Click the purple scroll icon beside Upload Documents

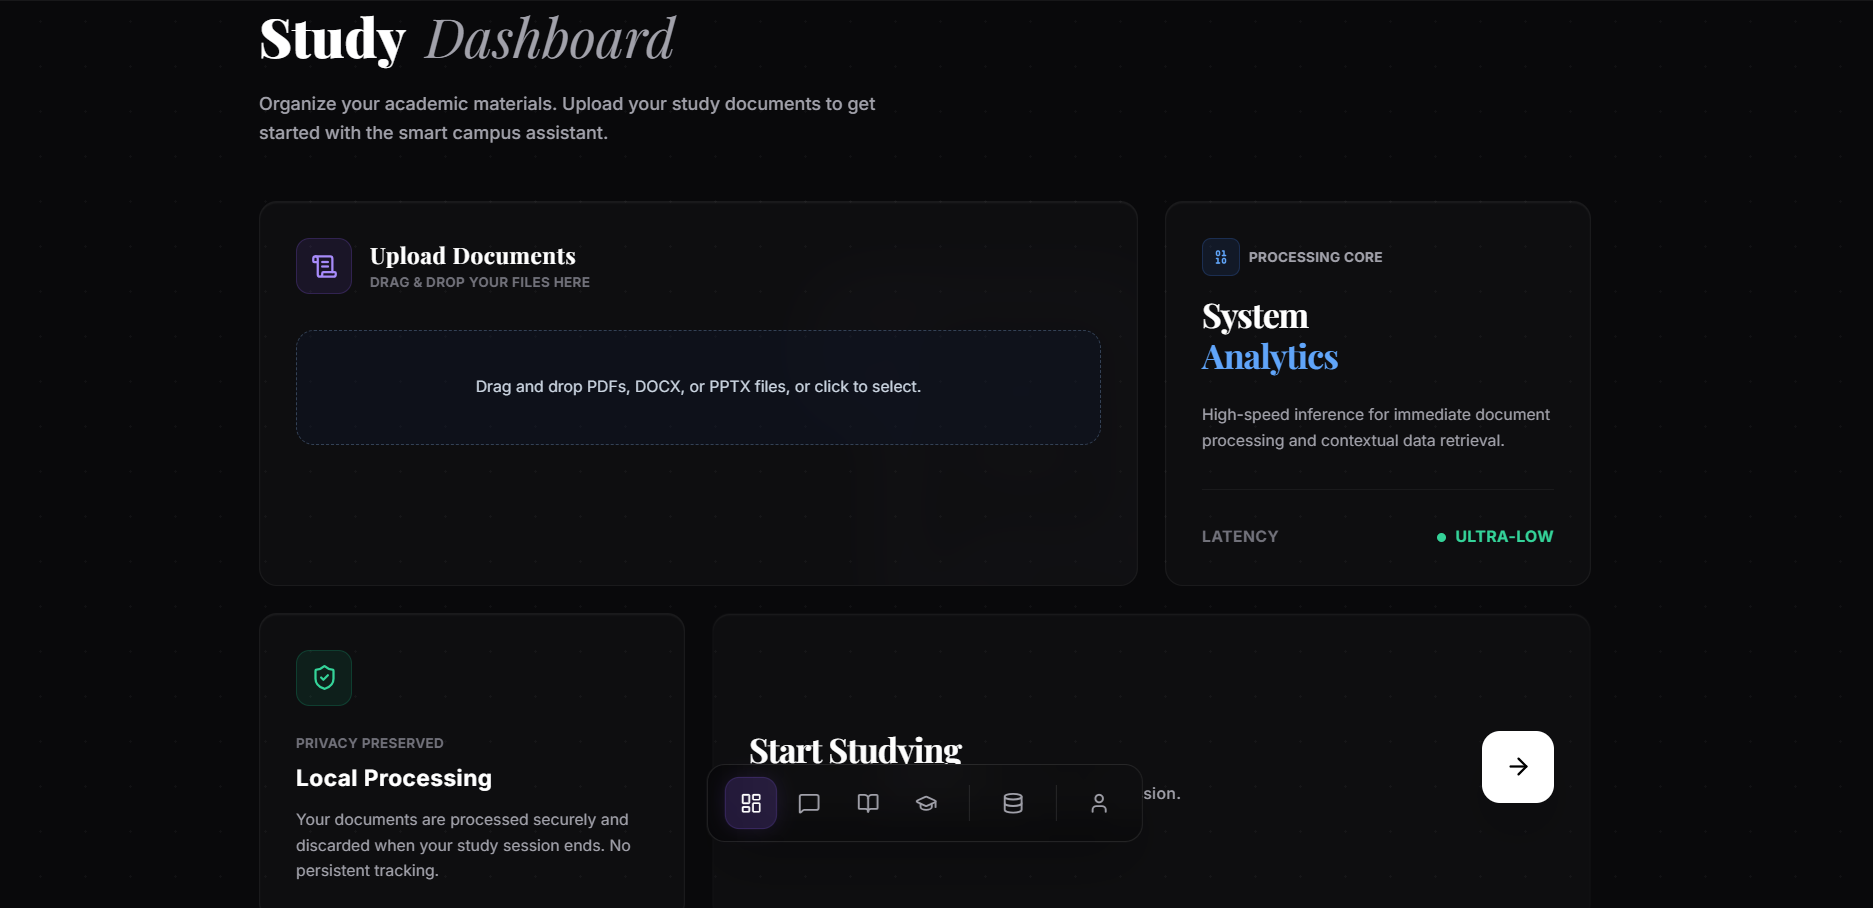(x=324, y=266)
